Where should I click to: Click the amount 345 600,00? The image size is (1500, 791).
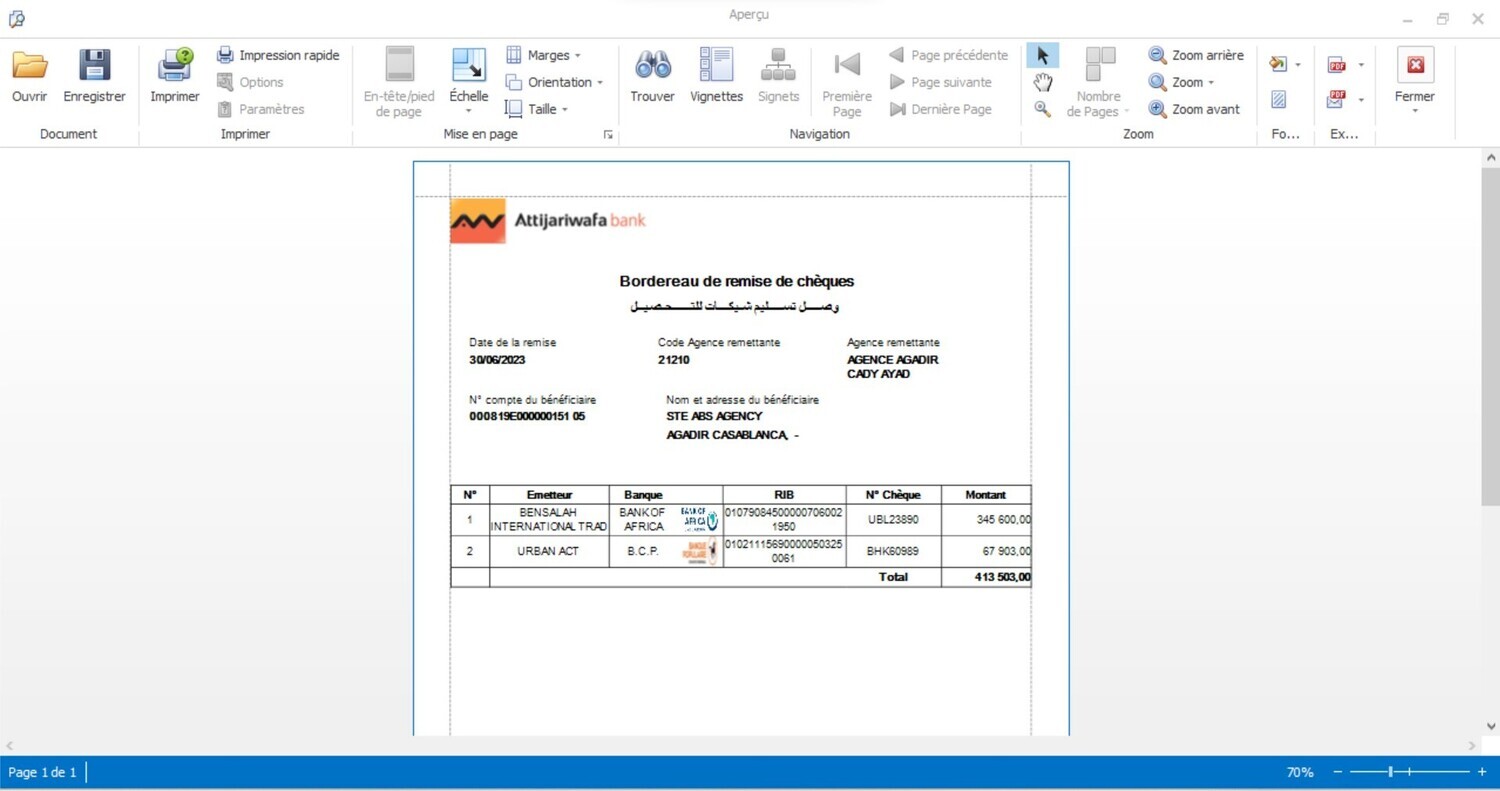click(1004, 520)
